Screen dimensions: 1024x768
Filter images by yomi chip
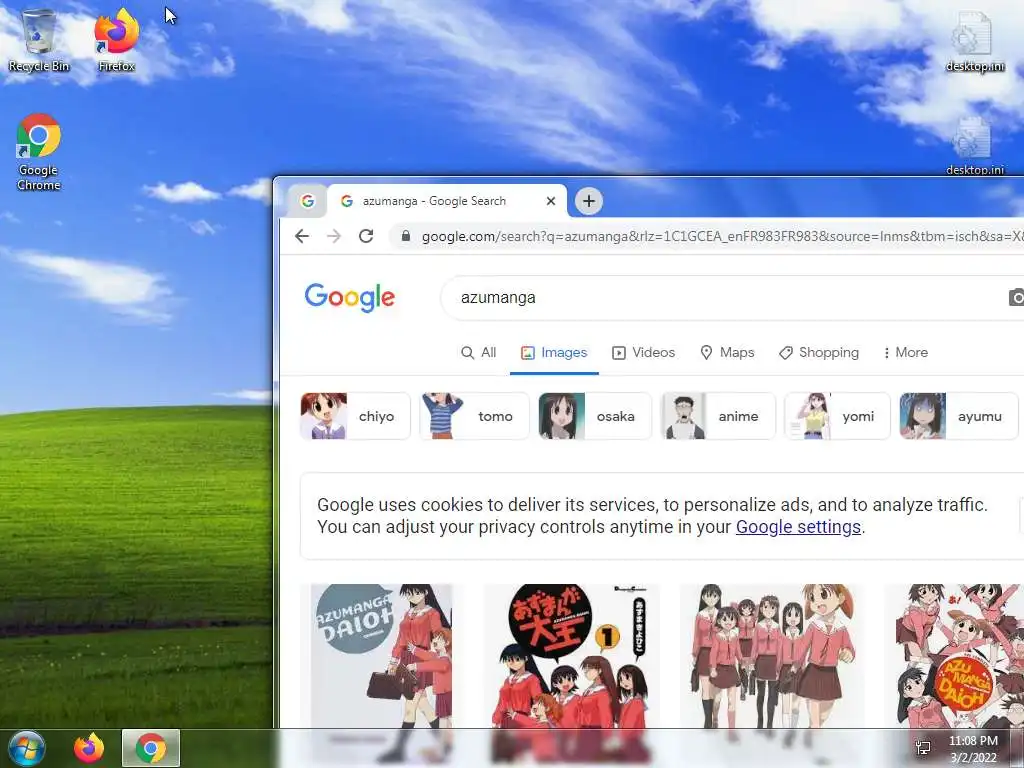pyautogui.click(x=837, y=416)
